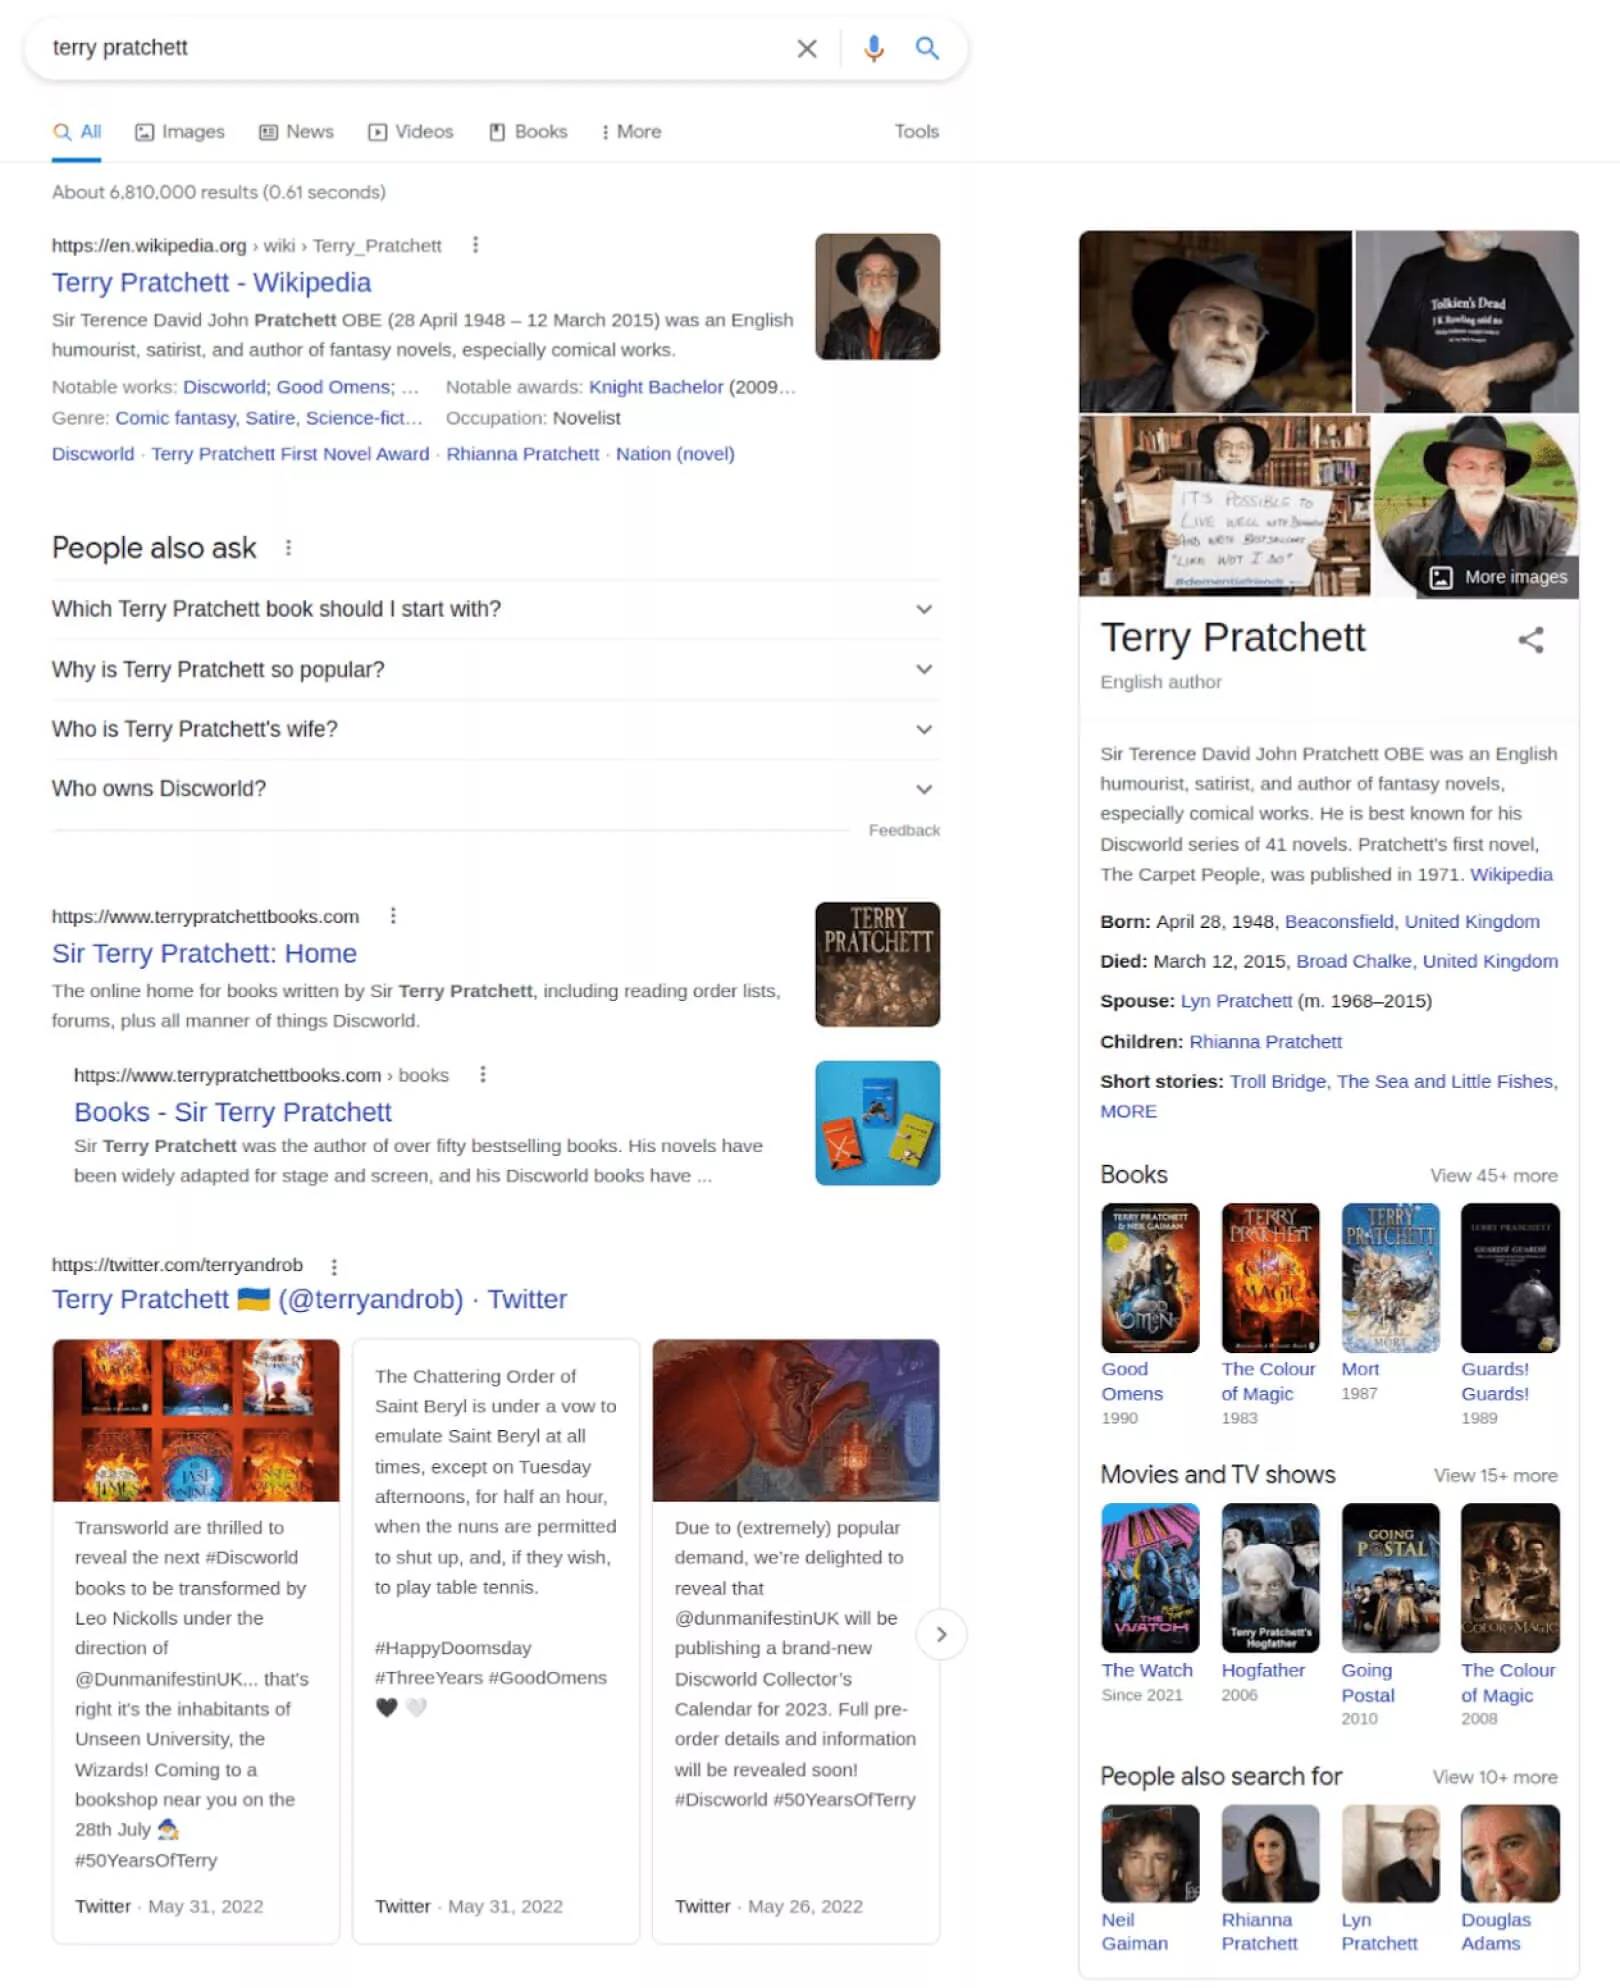Open the Terry Pratchett First Novel Award sitelink
This screenshot has width=1620, height=1988.
290,454
